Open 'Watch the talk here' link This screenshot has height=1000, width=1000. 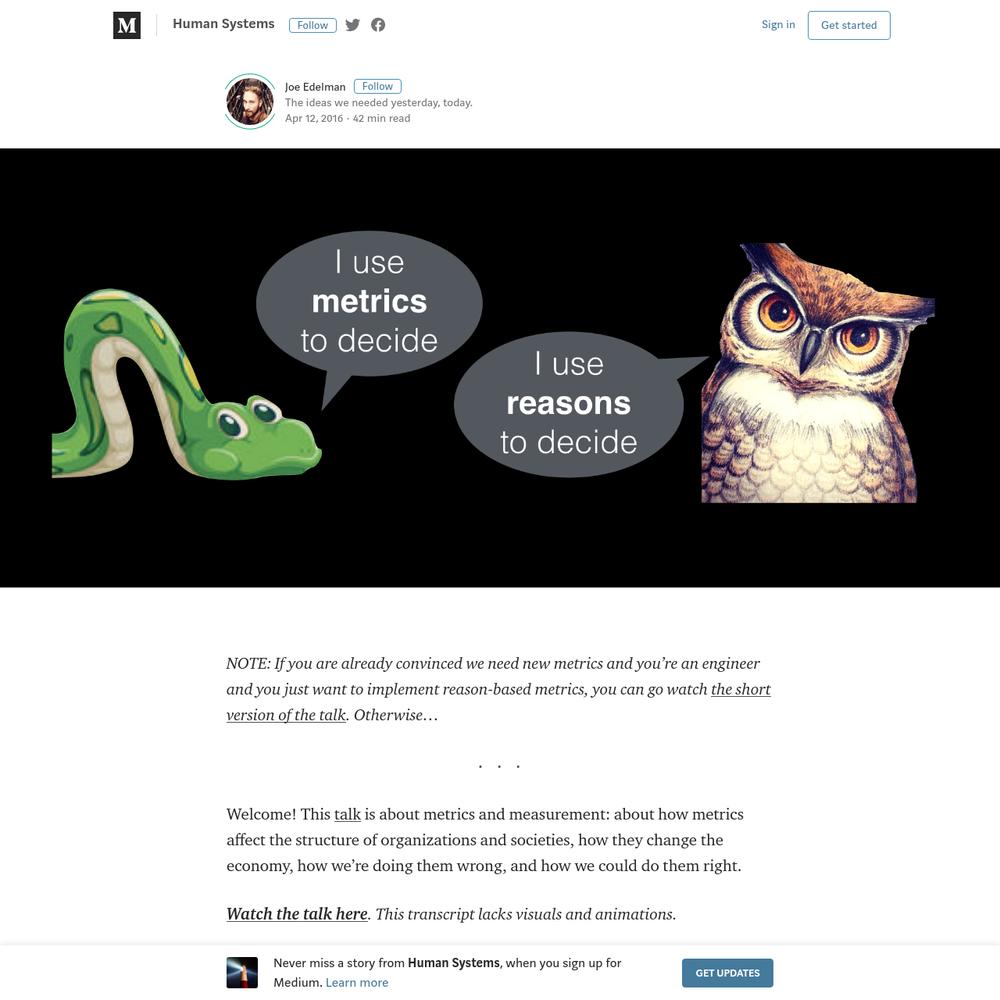(297, 914)
